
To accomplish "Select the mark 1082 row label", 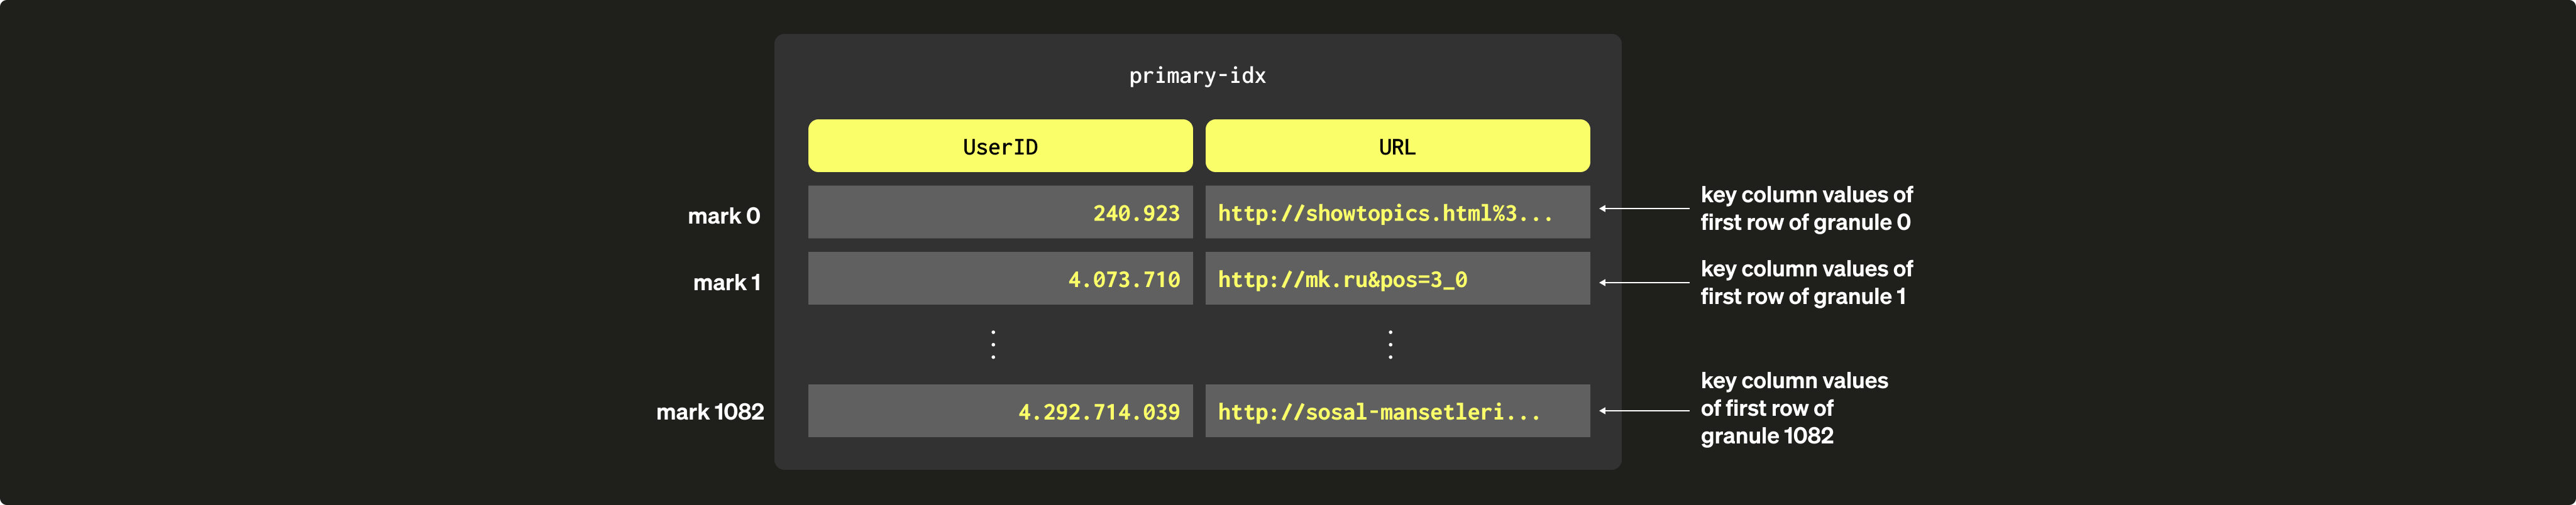I will pos(709,412).
